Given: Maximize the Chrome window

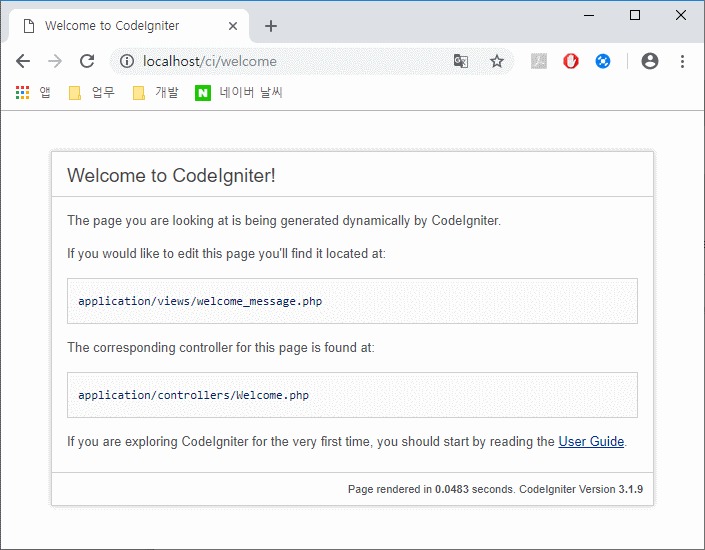Looking at the screenshot, I should coord(635,15).
